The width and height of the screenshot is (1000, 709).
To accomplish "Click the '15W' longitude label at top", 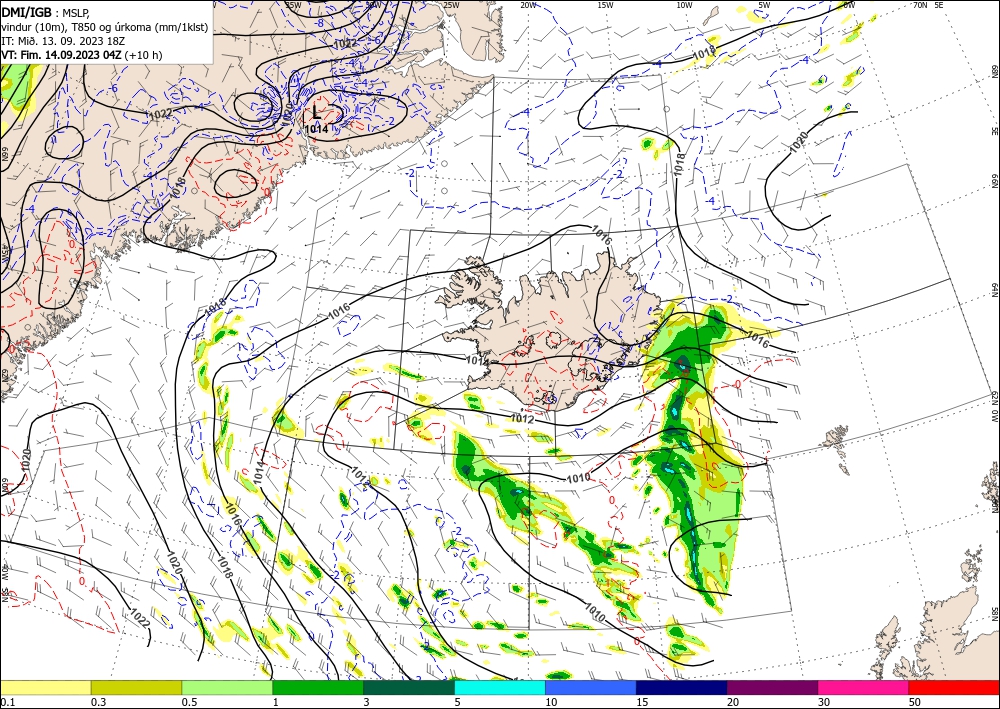I will click(x=605, y=5).
